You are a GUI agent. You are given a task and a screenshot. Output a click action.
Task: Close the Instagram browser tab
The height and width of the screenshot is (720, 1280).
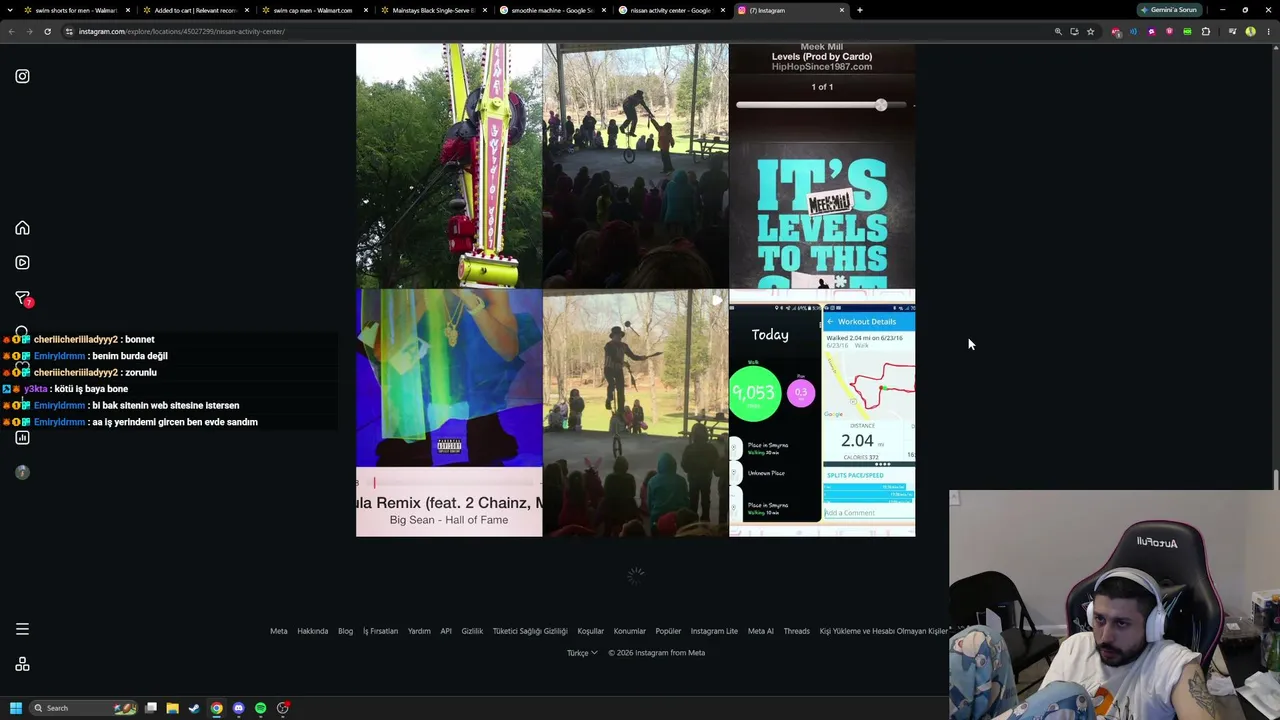point(842,10)
